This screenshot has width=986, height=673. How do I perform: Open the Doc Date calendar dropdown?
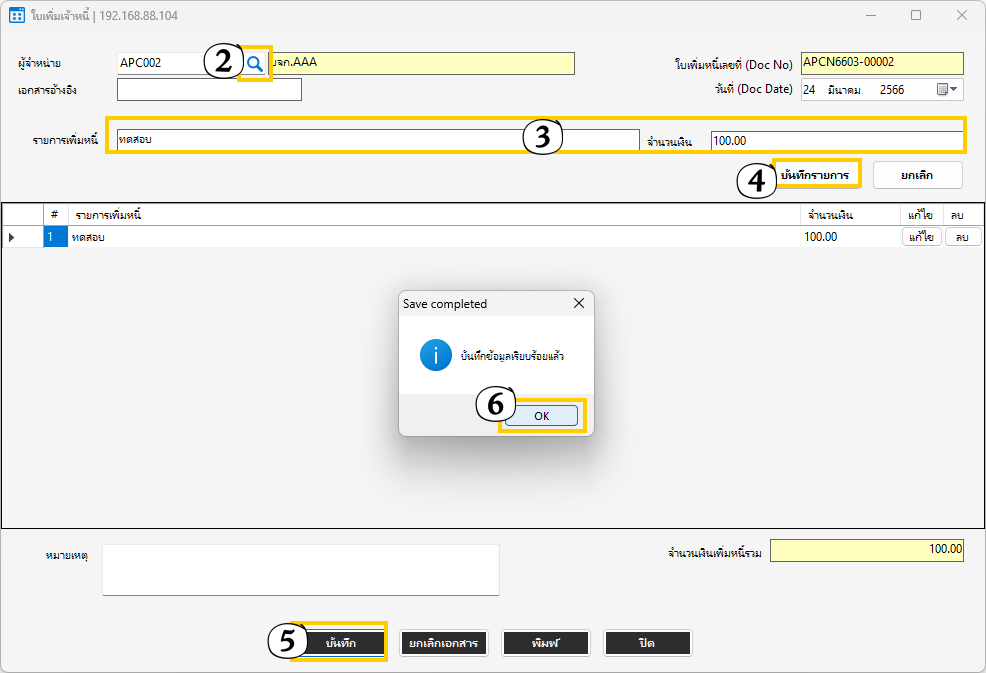click(x=946, y=89)
